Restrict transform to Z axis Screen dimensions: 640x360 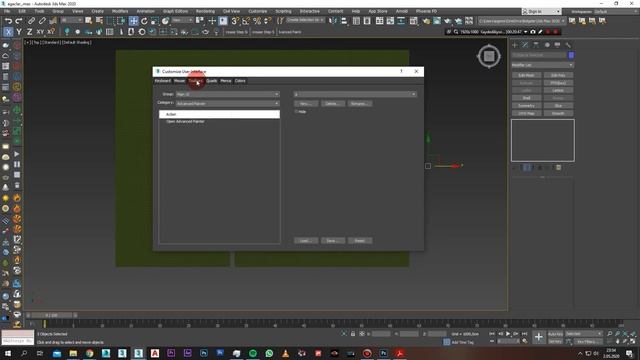(x=29, y=32)
